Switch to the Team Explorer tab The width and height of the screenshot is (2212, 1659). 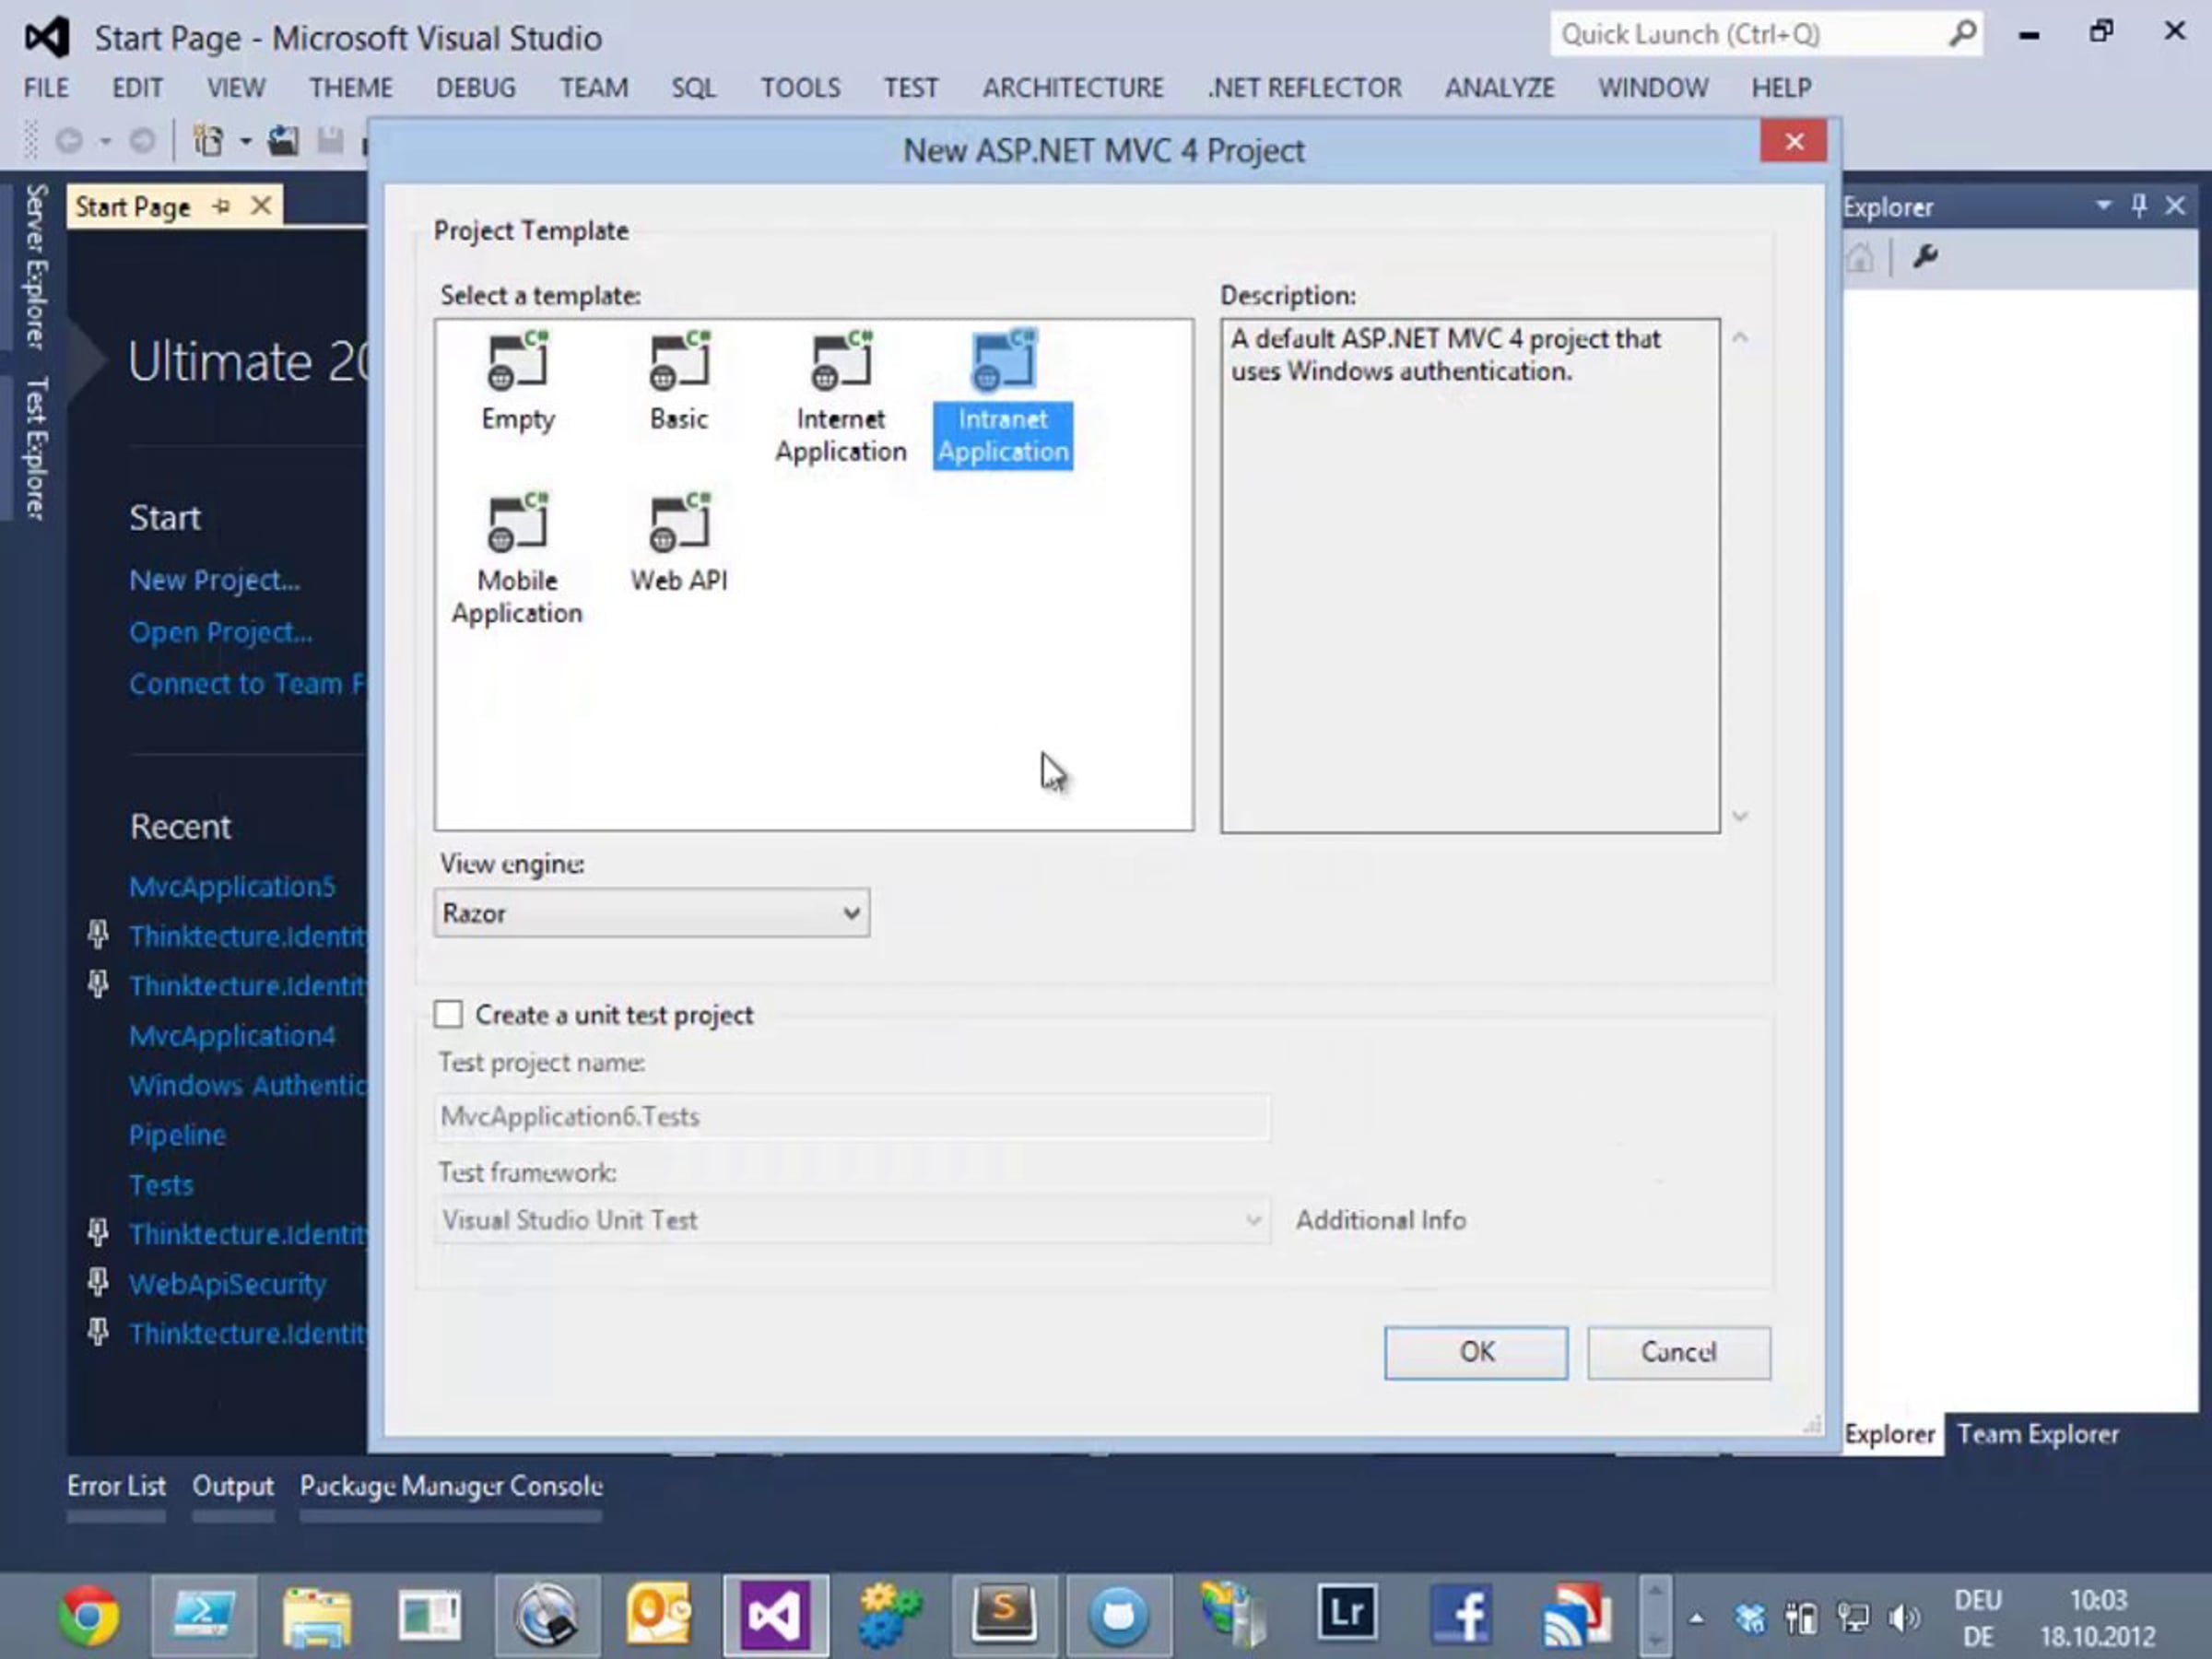tap(2038, 1434)
